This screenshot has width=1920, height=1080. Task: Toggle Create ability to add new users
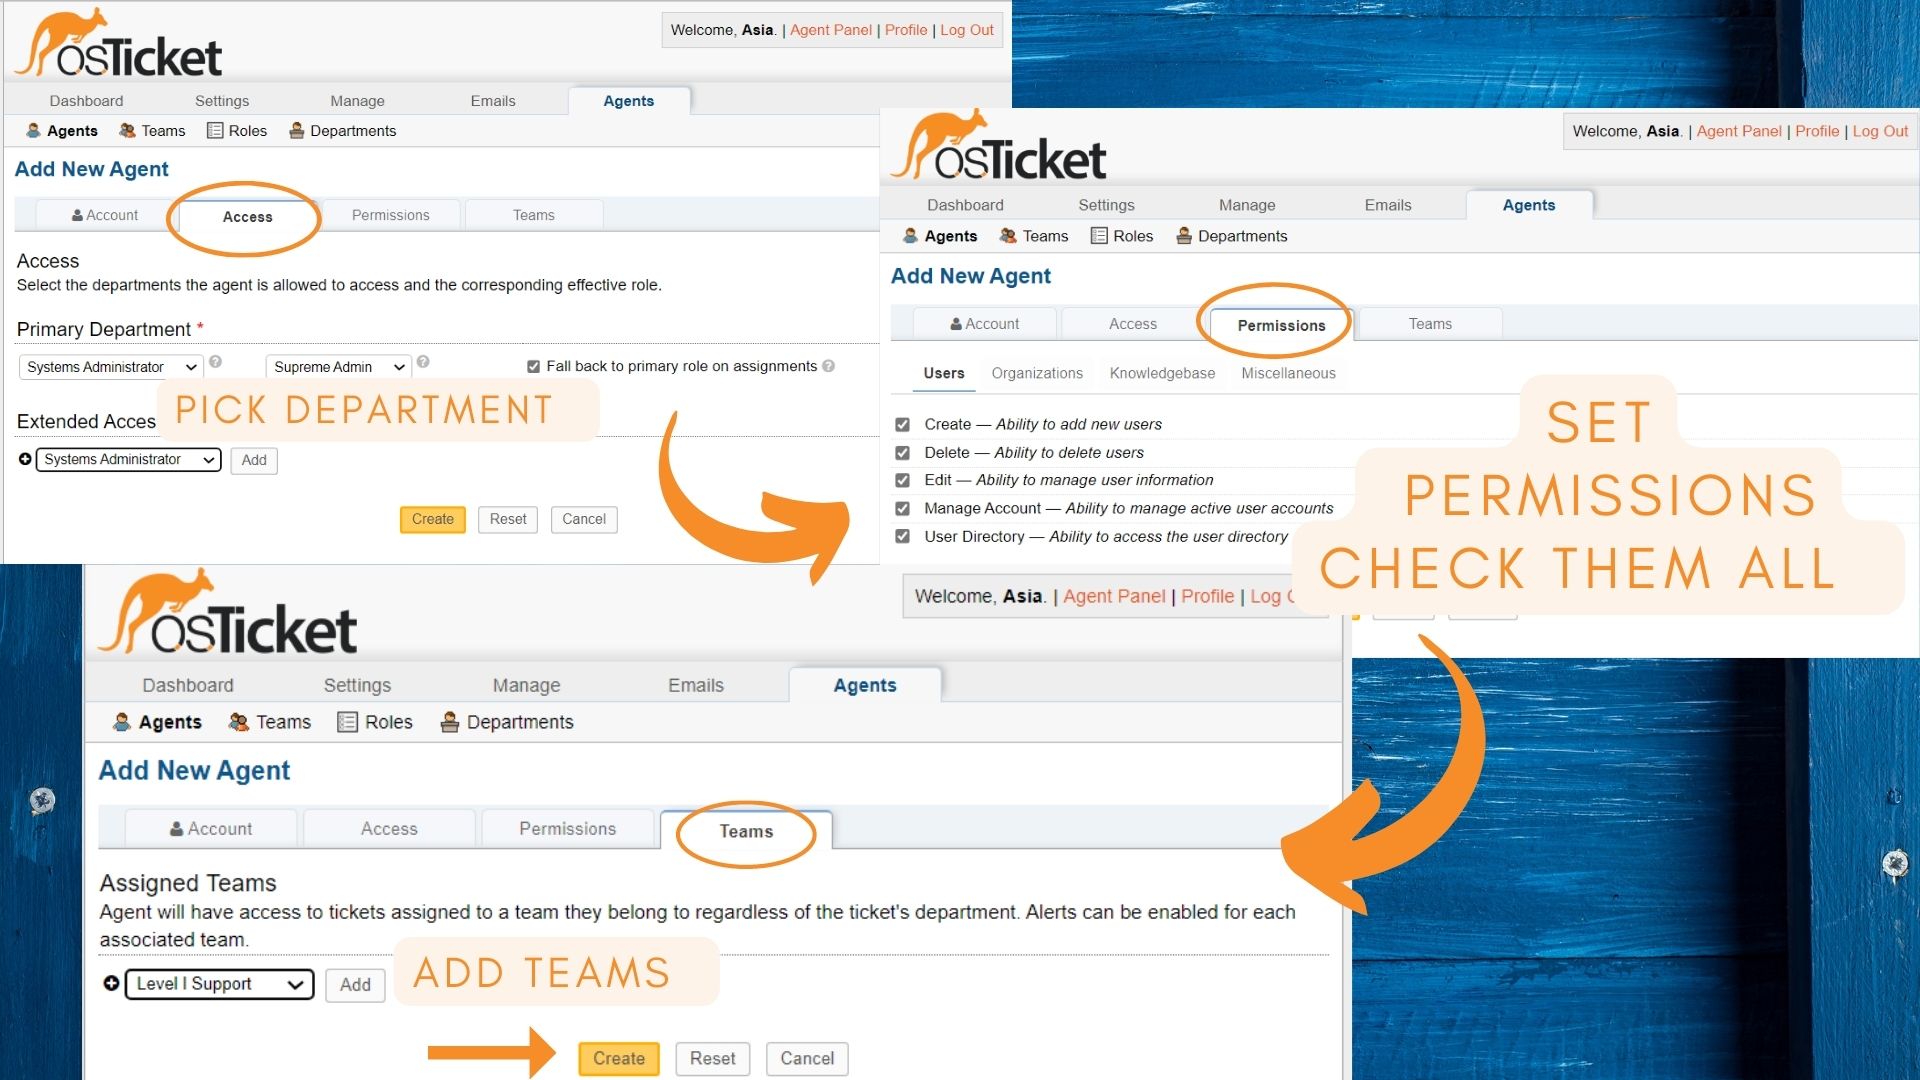click(902, 424)
